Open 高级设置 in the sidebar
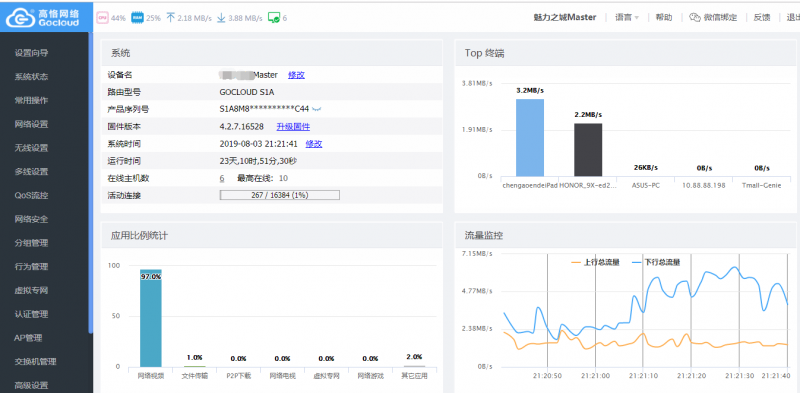The width and height of the screenshot is (800, 393). 32,385
